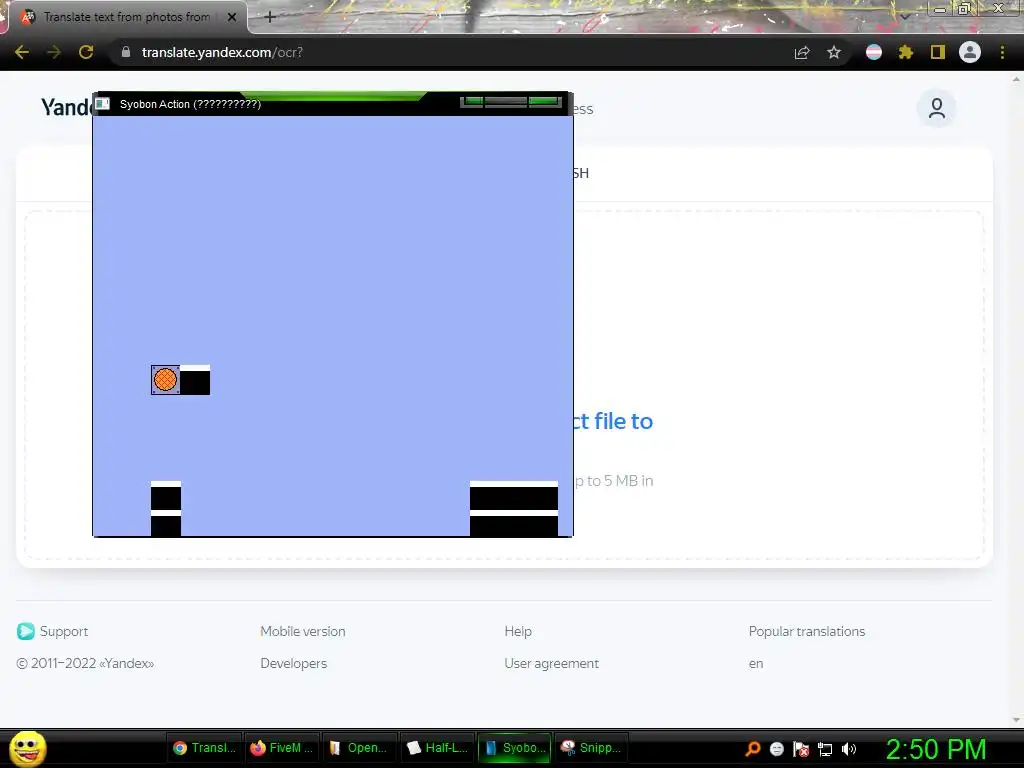Click the select file to upload link text
1024x768 pixels.
coord(613,421)
